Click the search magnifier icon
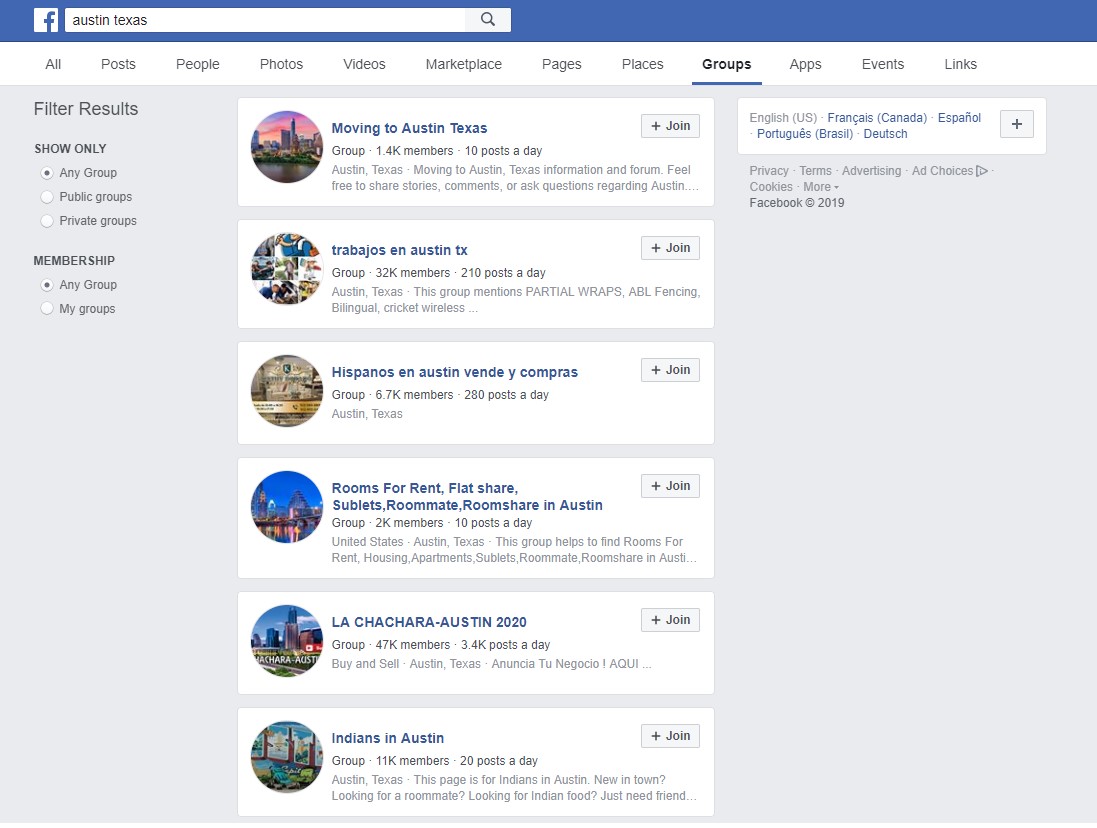The height and width of the screenshot is (828, 1097). pyautogui.click(x=488, y=20)
